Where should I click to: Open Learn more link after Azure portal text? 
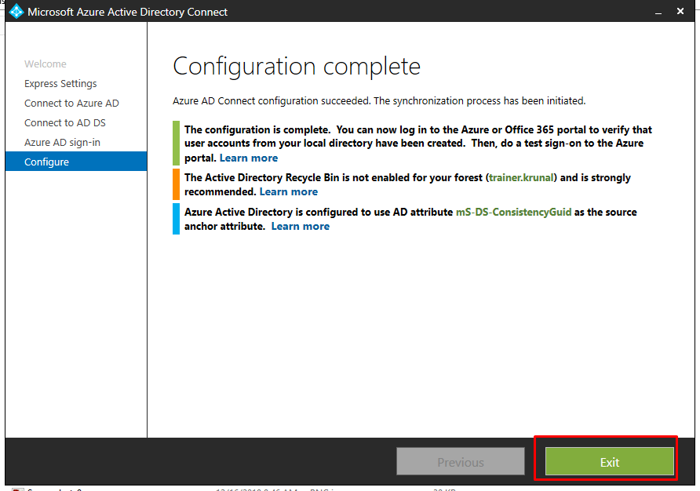click(248, 158)
